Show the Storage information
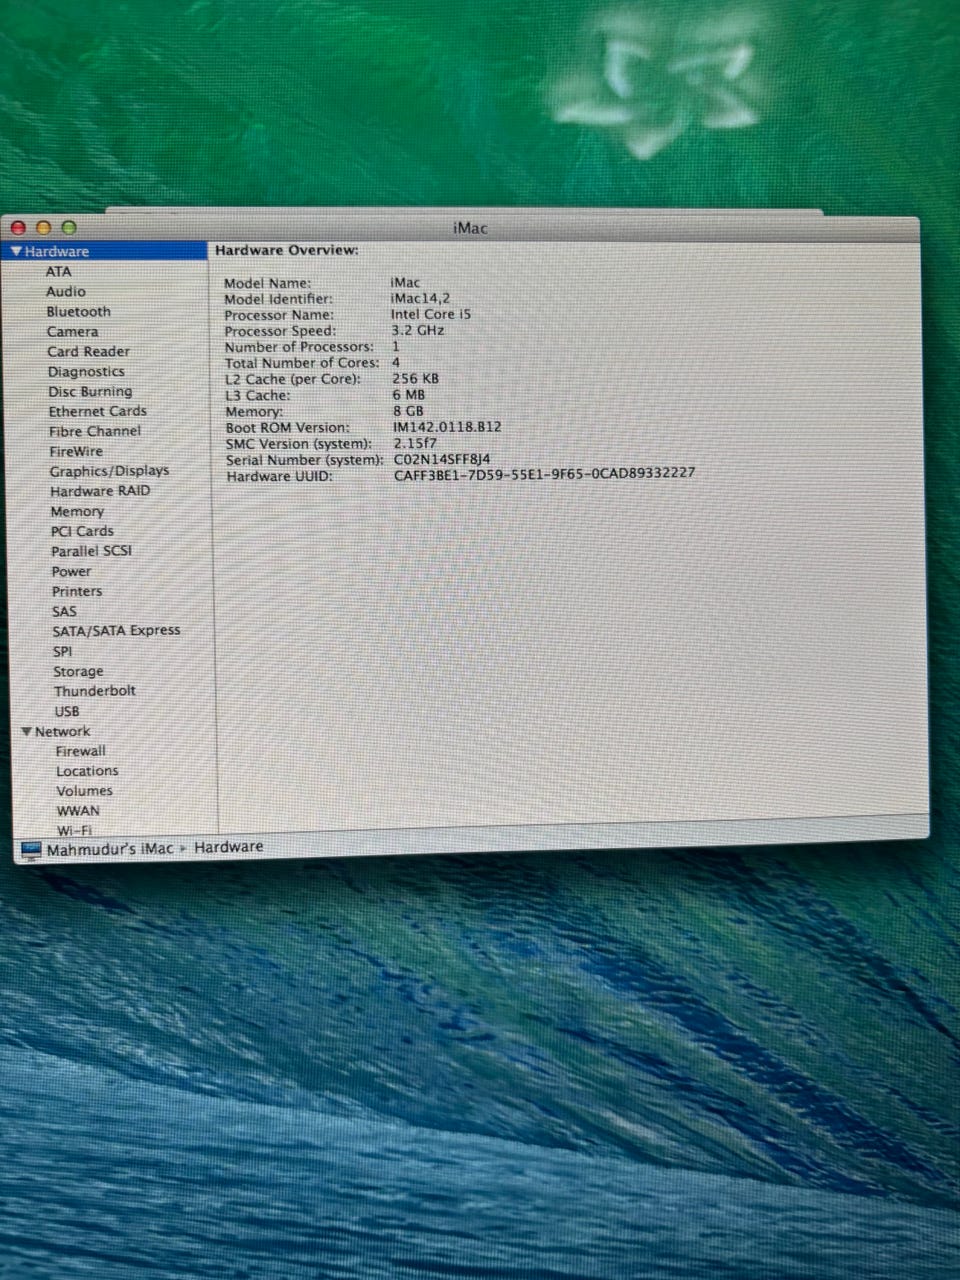This screenshot has width=960, height=1280. 78,671
